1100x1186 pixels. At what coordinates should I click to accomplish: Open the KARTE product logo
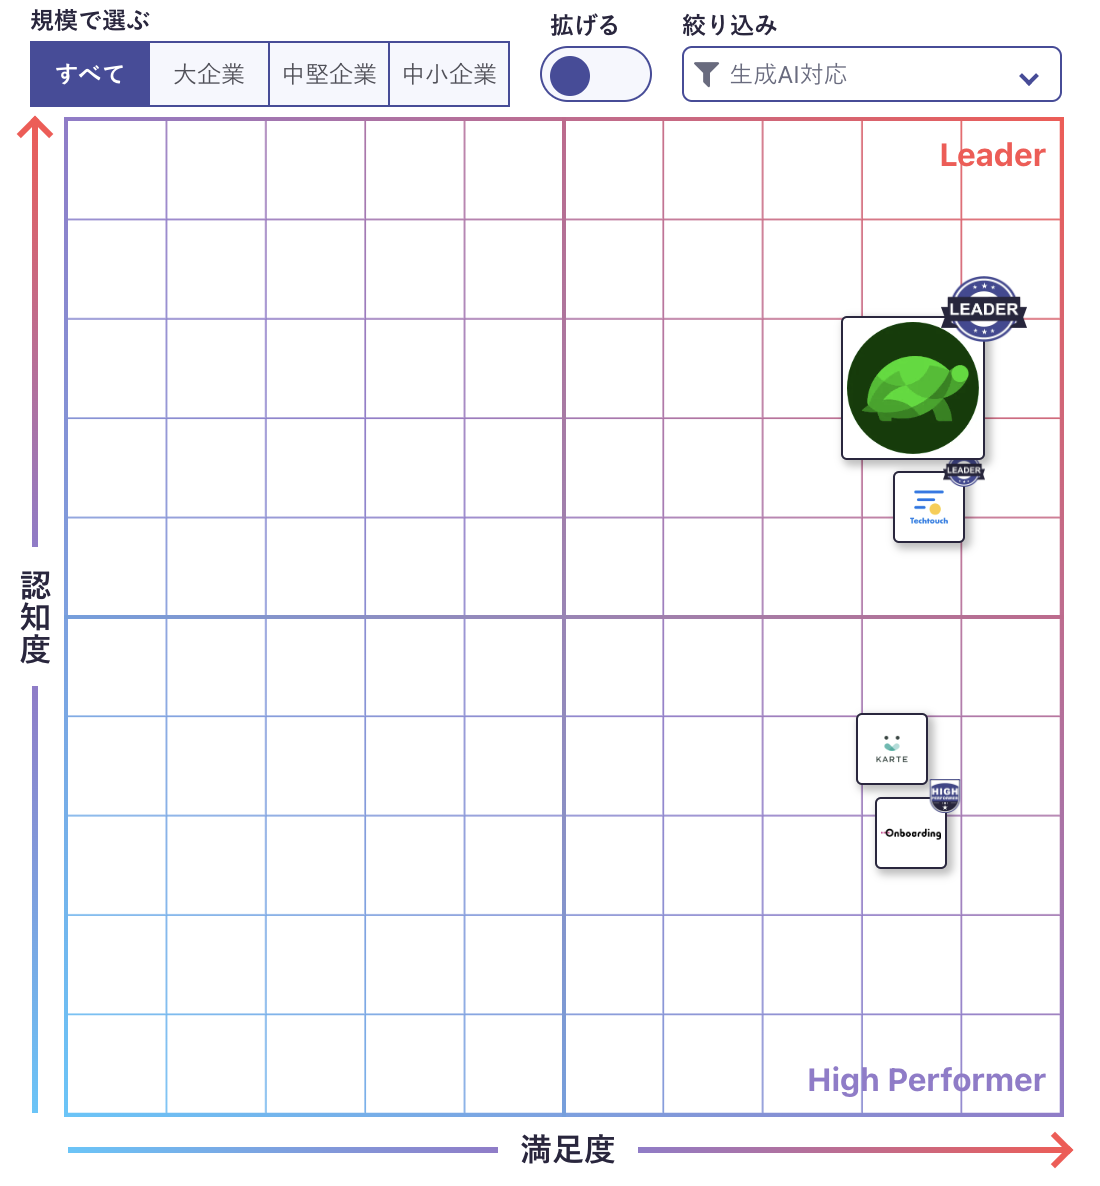click(891, 749)
